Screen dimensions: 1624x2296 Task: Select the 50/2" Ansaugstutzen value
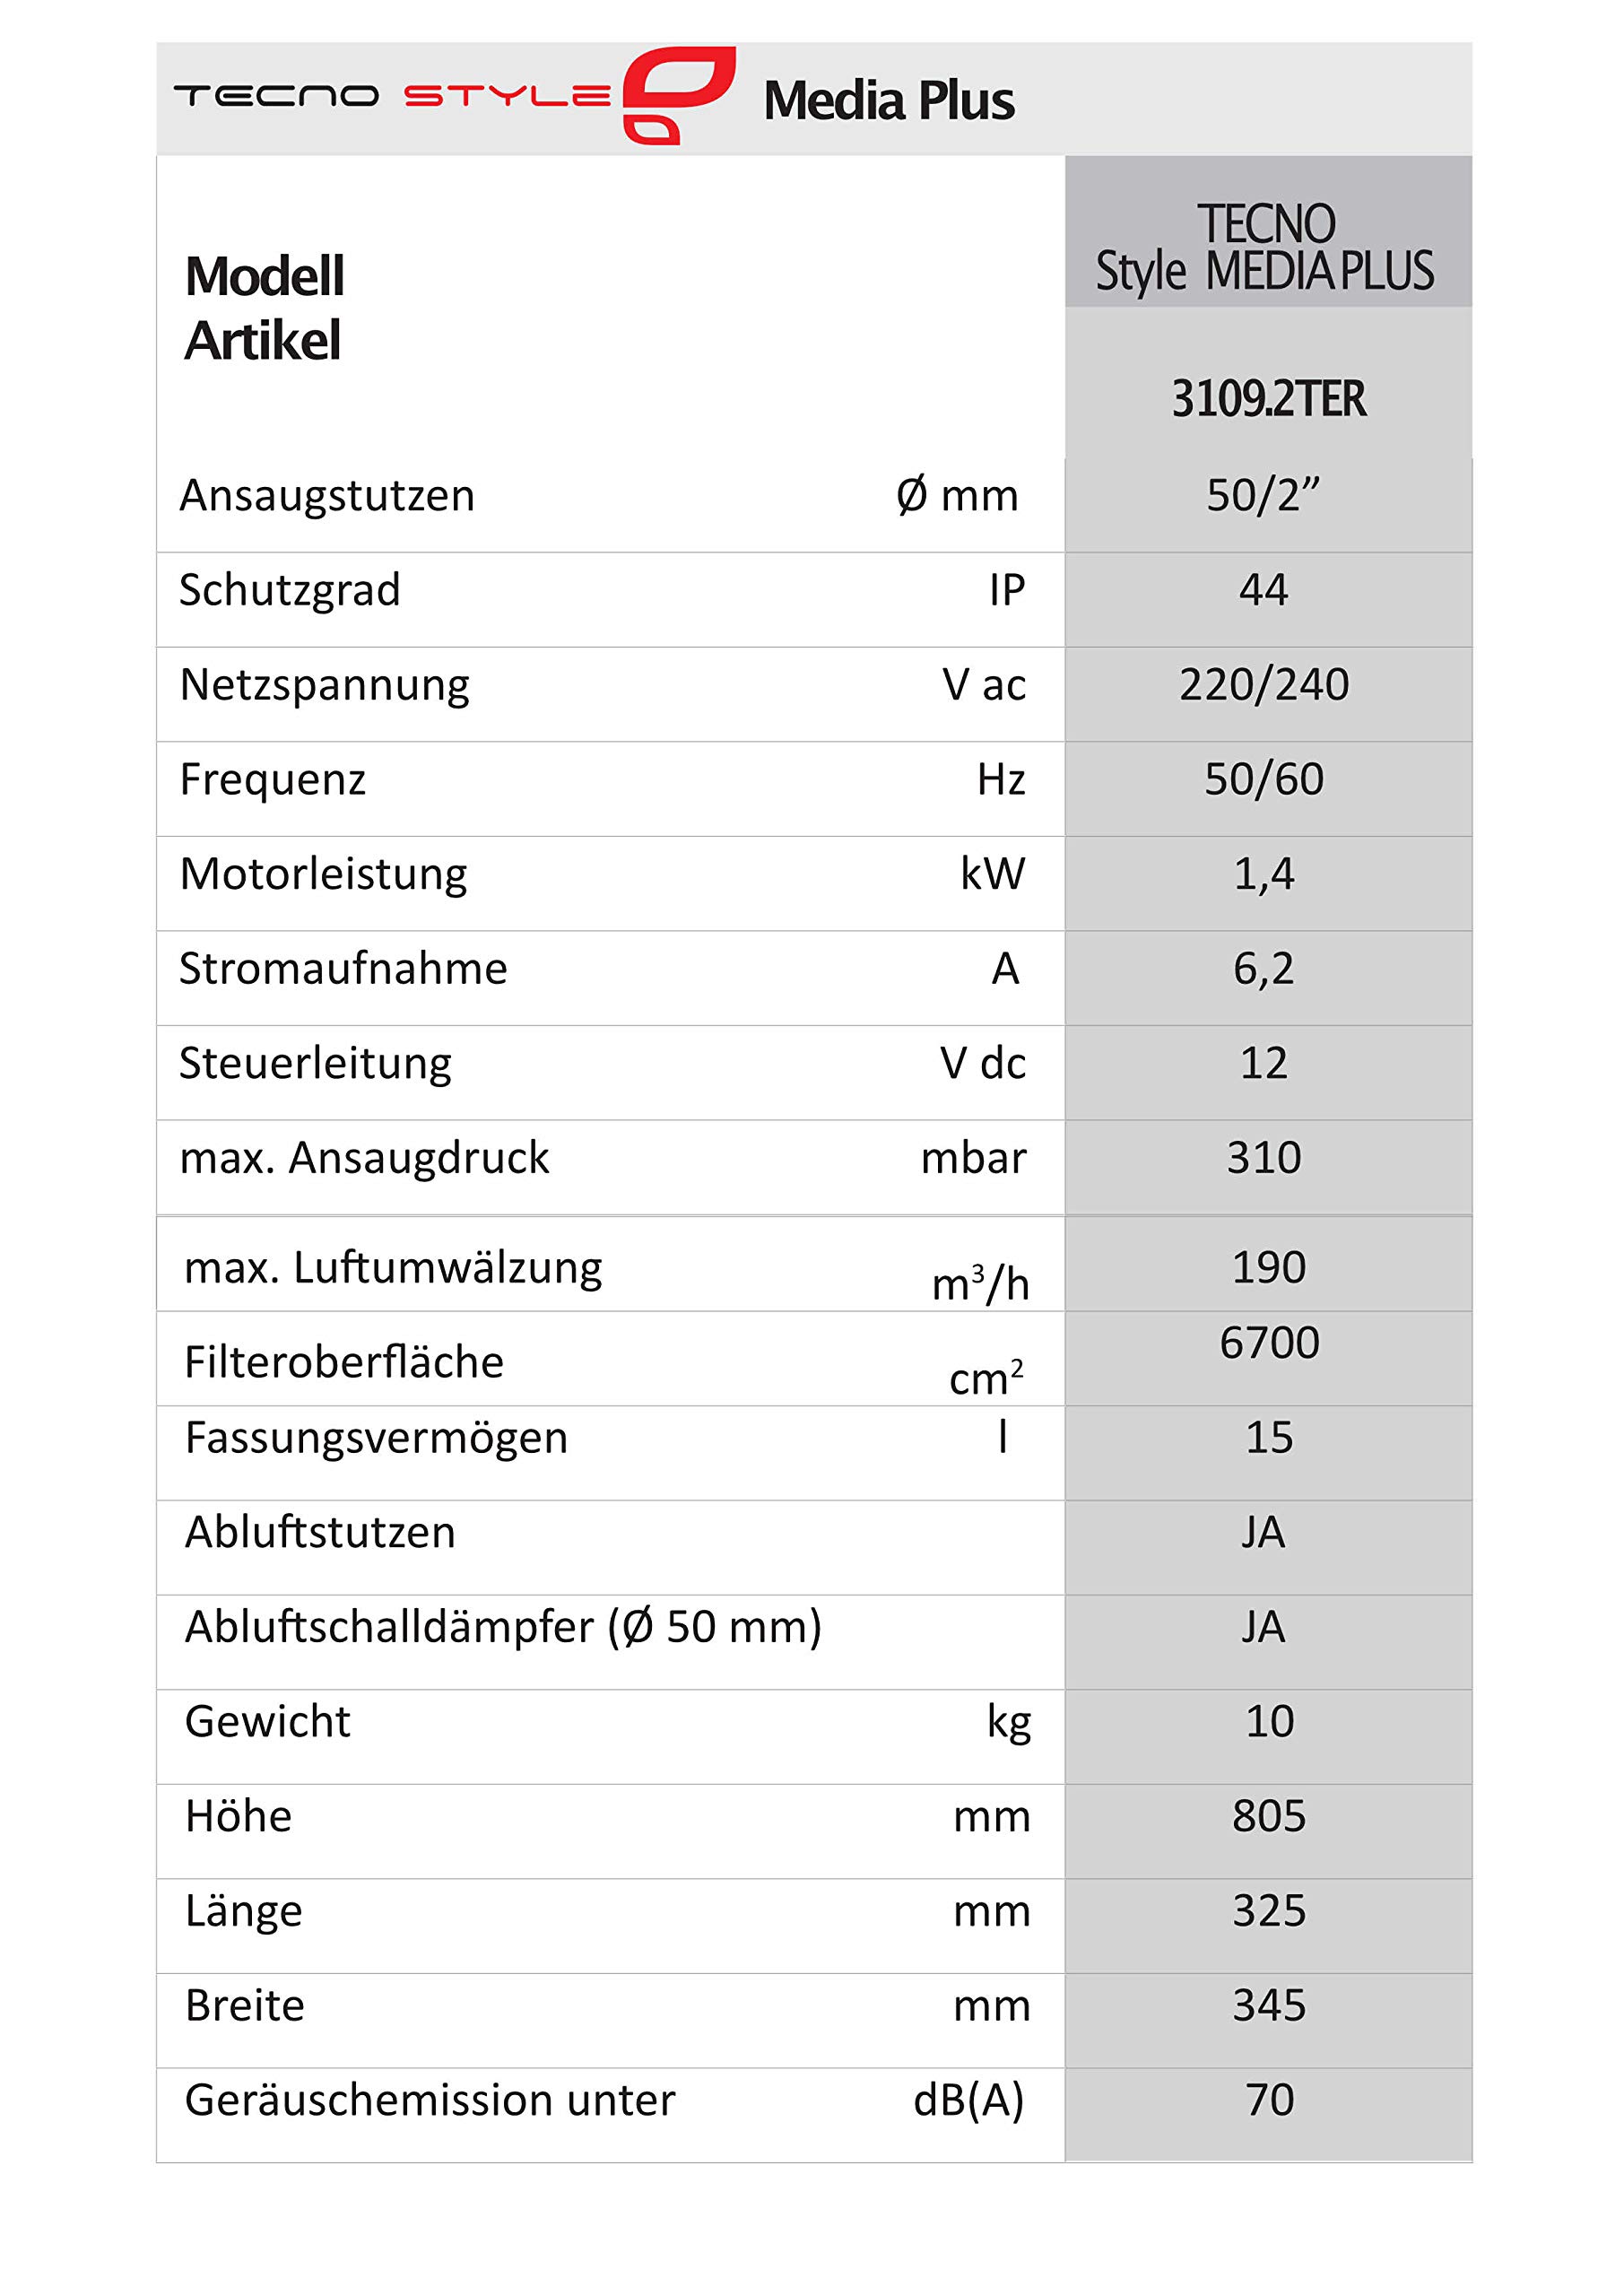(1263, 495)
